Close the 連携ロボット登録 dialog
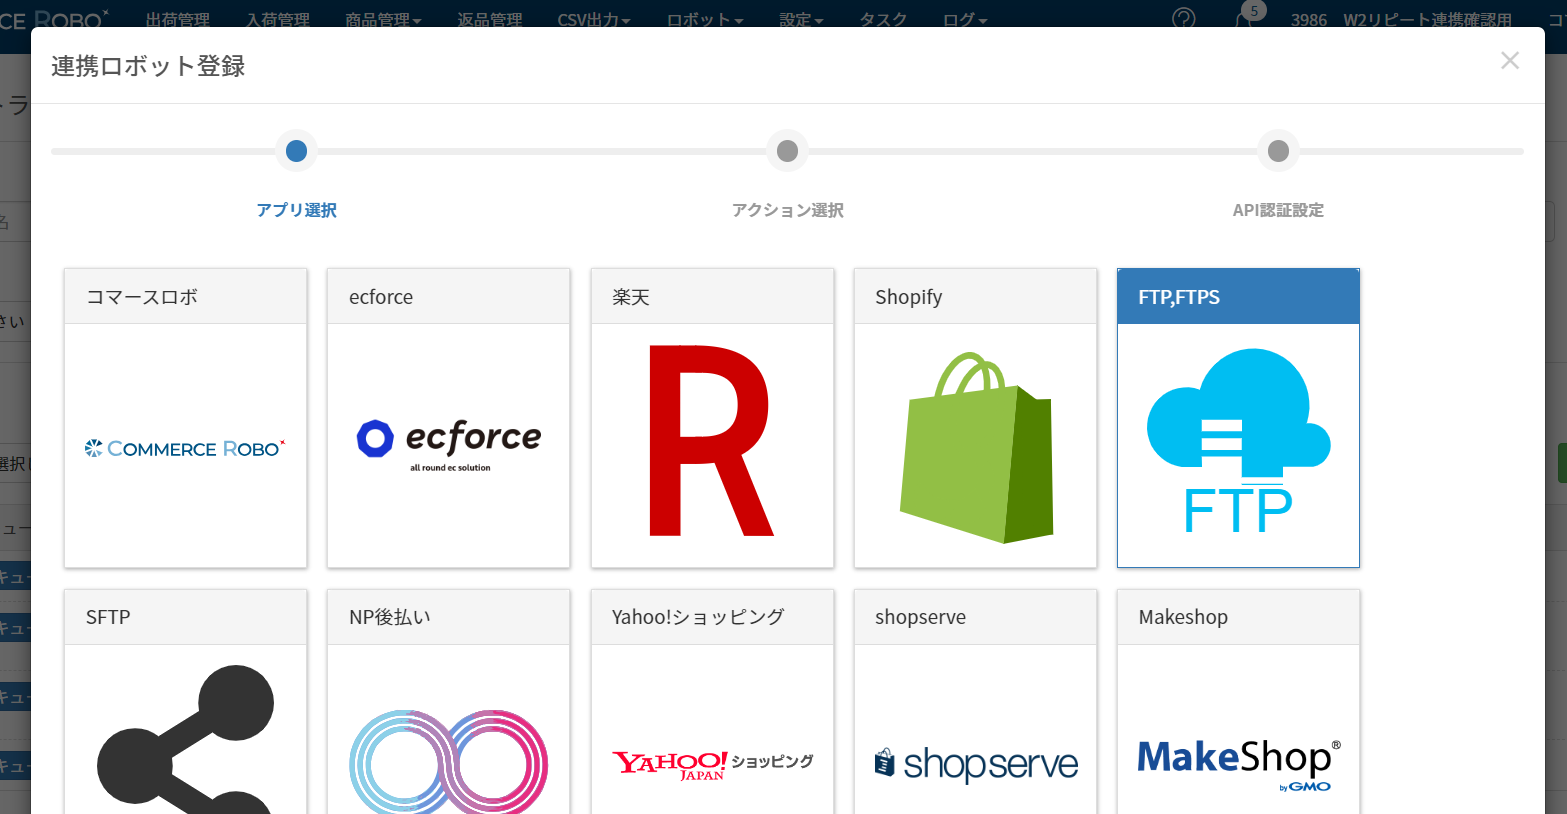 coord(1510,61)
